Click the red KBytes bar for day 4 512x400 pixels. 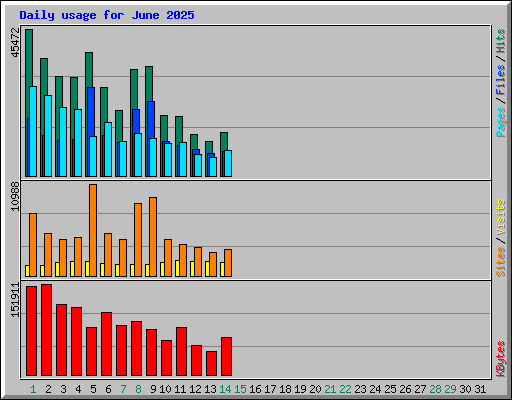[x=76, y=342]
